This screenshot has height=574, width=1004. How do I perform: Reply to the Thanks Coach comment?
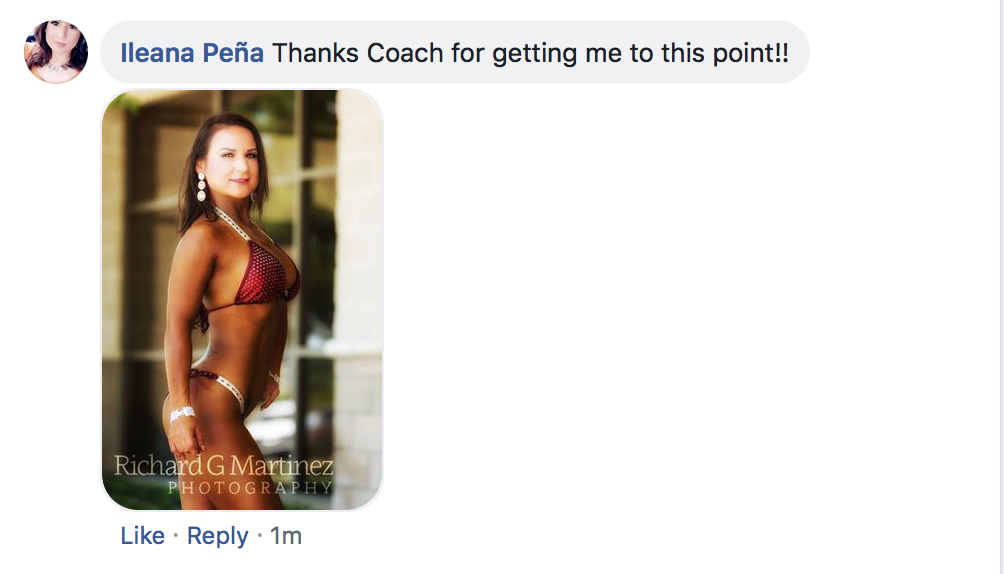pyautogui.click(x=217, y=536)
